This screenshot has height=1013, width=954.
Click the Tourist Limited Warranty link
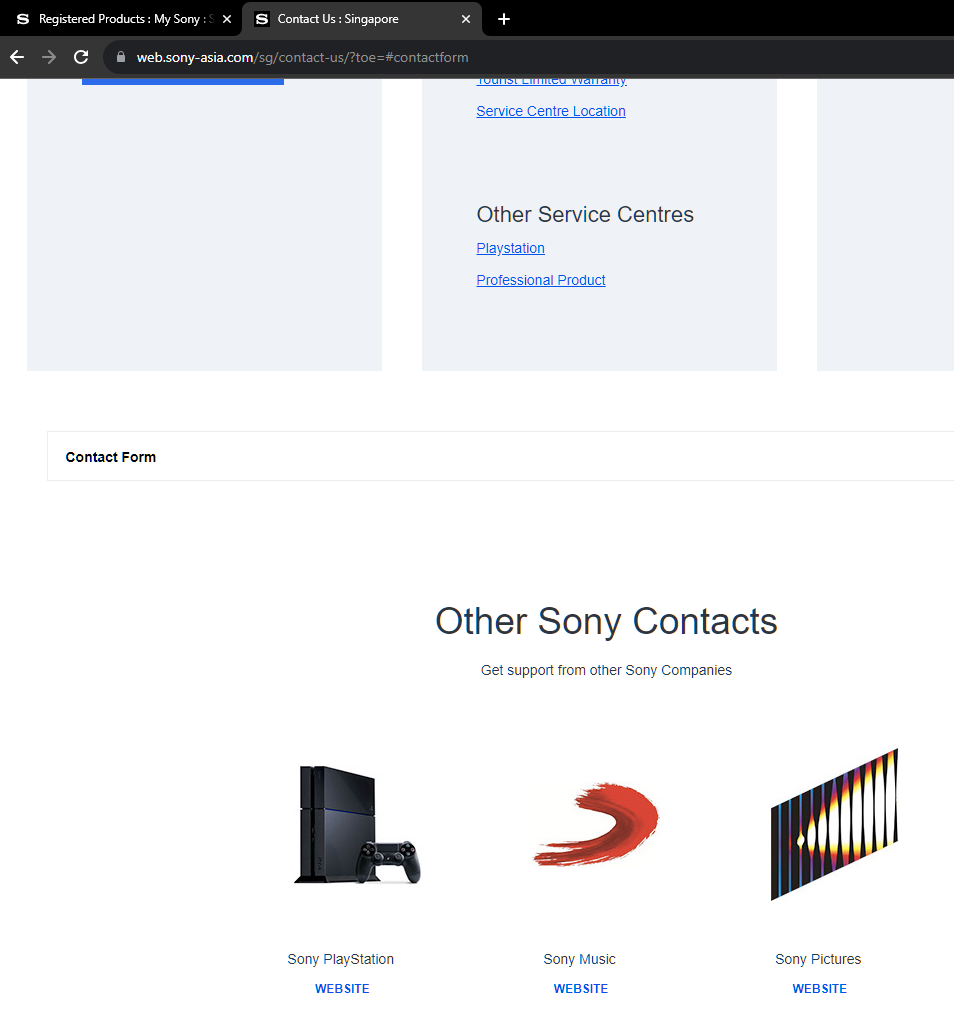click(552, 81)
